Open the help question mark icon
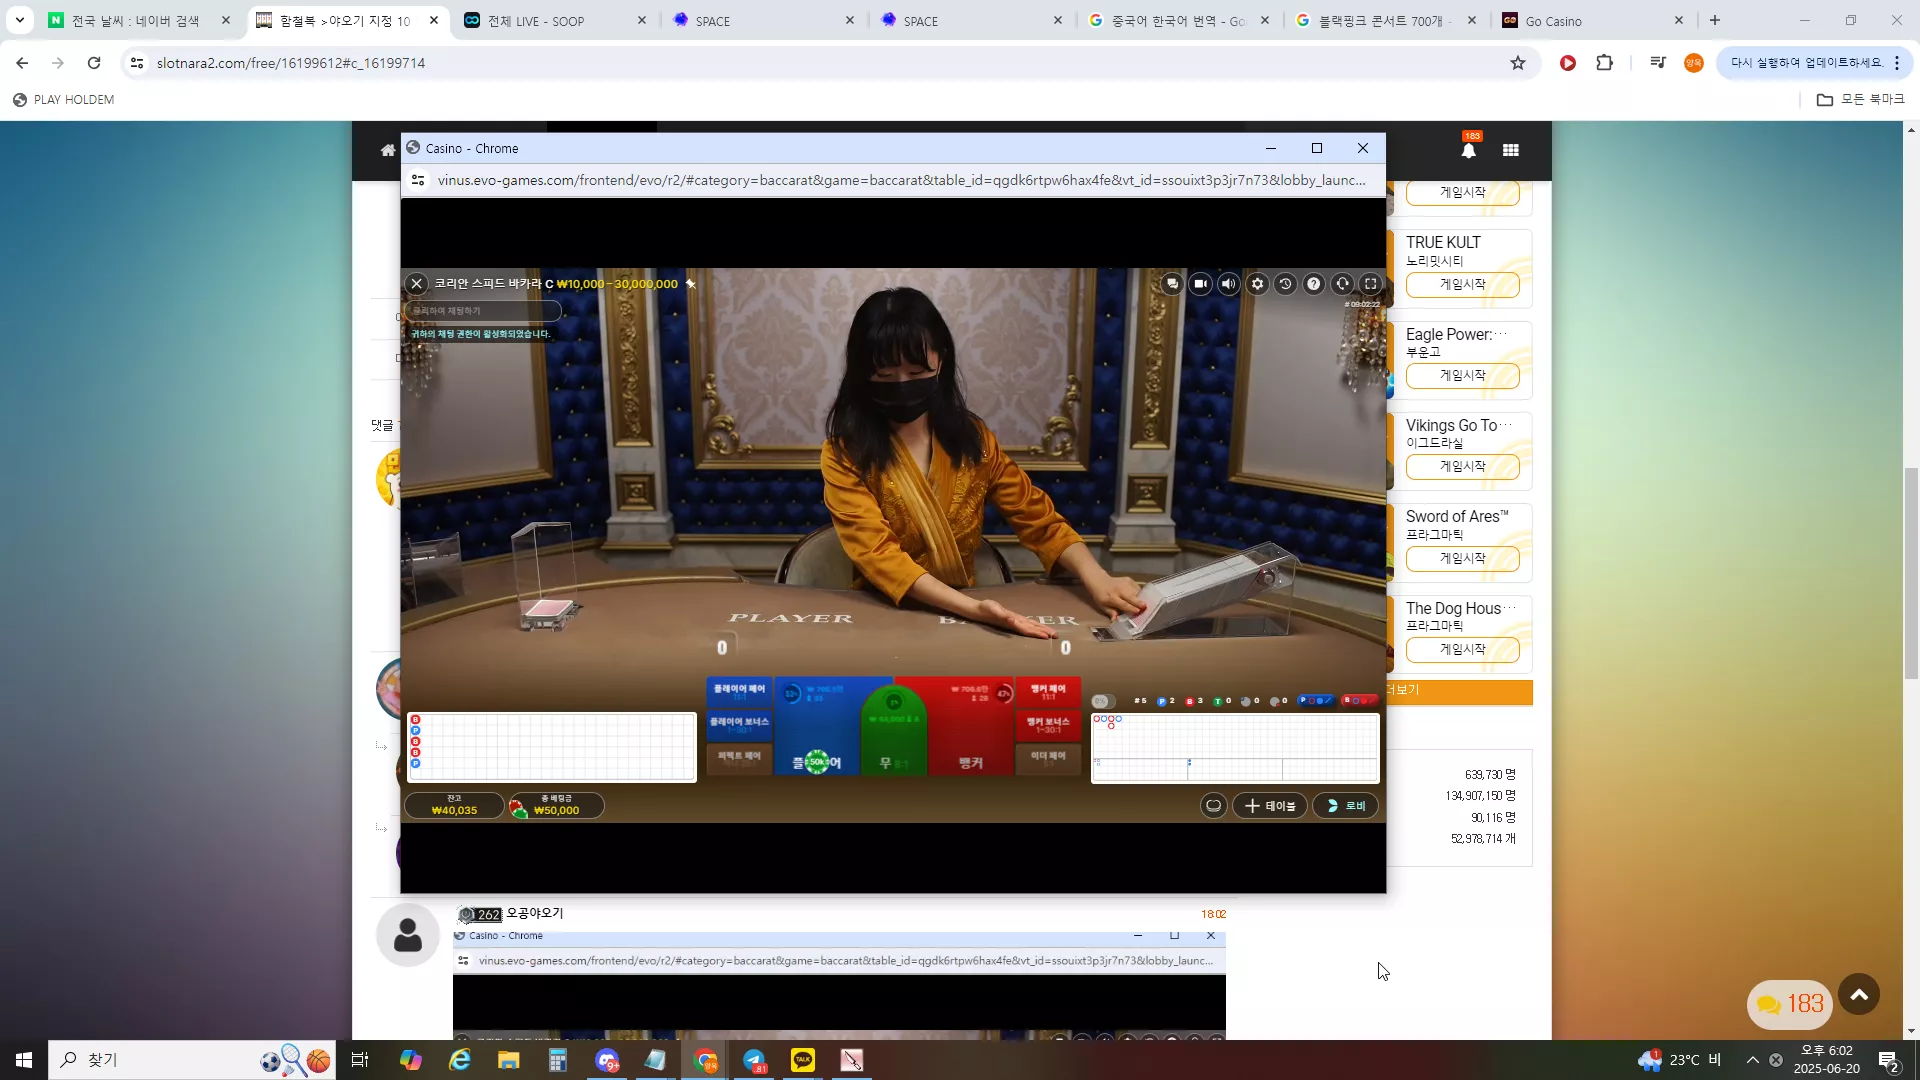 click(1314, 284)
